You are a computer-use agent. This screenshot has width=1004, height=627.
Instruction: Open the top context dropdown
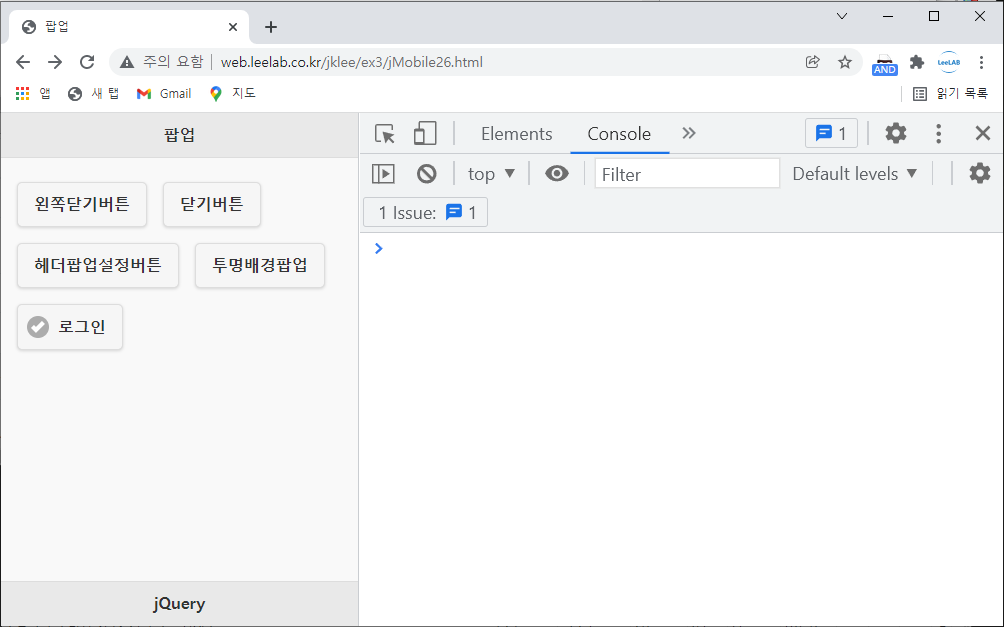[x=491, y=174]
